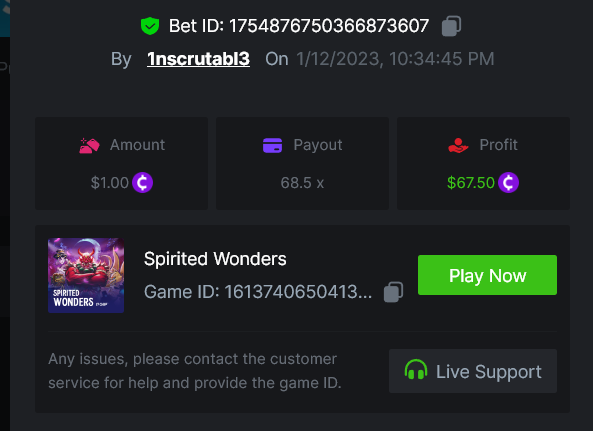Click the purple coin next to $67.50
This screenshot has width=593, height=431.
[x=508, y=183]
